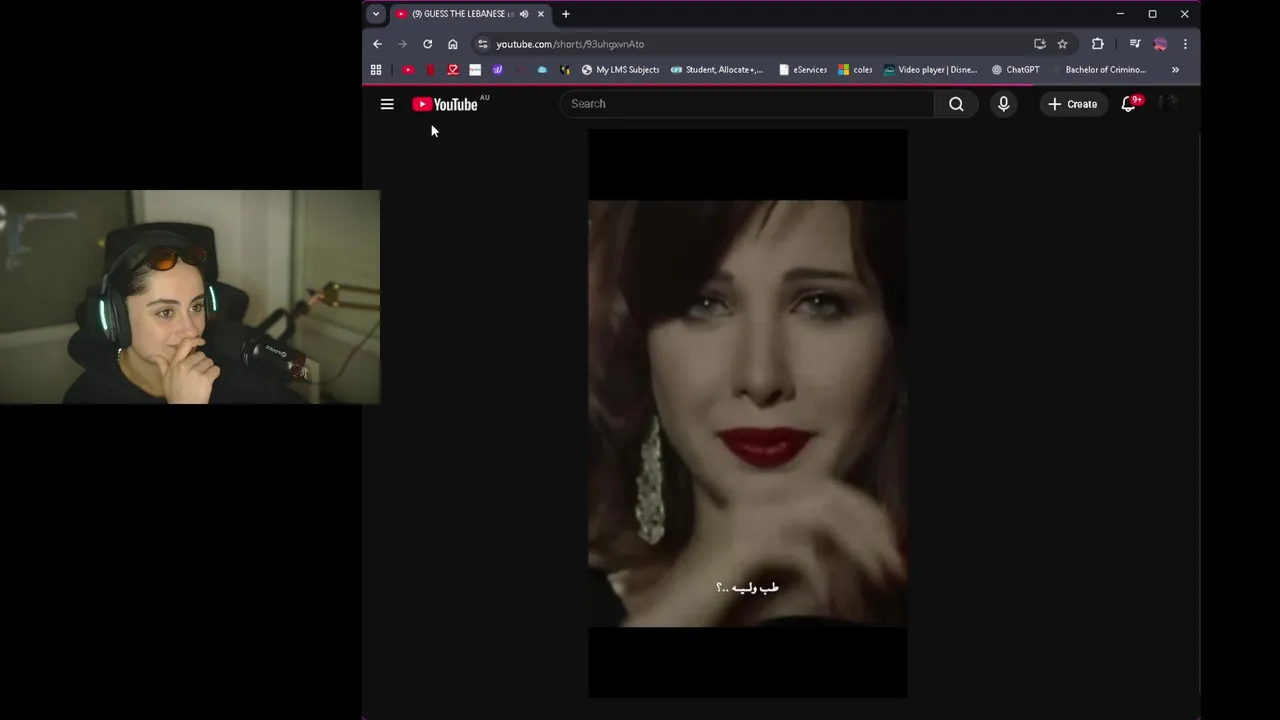Open the eServices bookmark

coord(803,70)
